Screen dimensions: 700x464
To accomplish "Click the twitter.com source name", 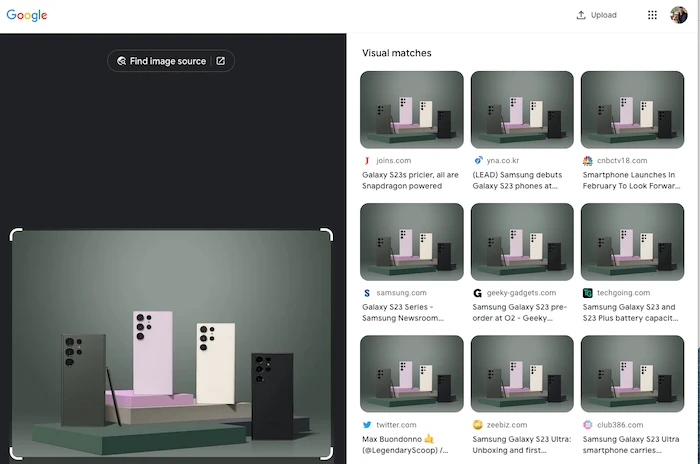I will (396, 425).
